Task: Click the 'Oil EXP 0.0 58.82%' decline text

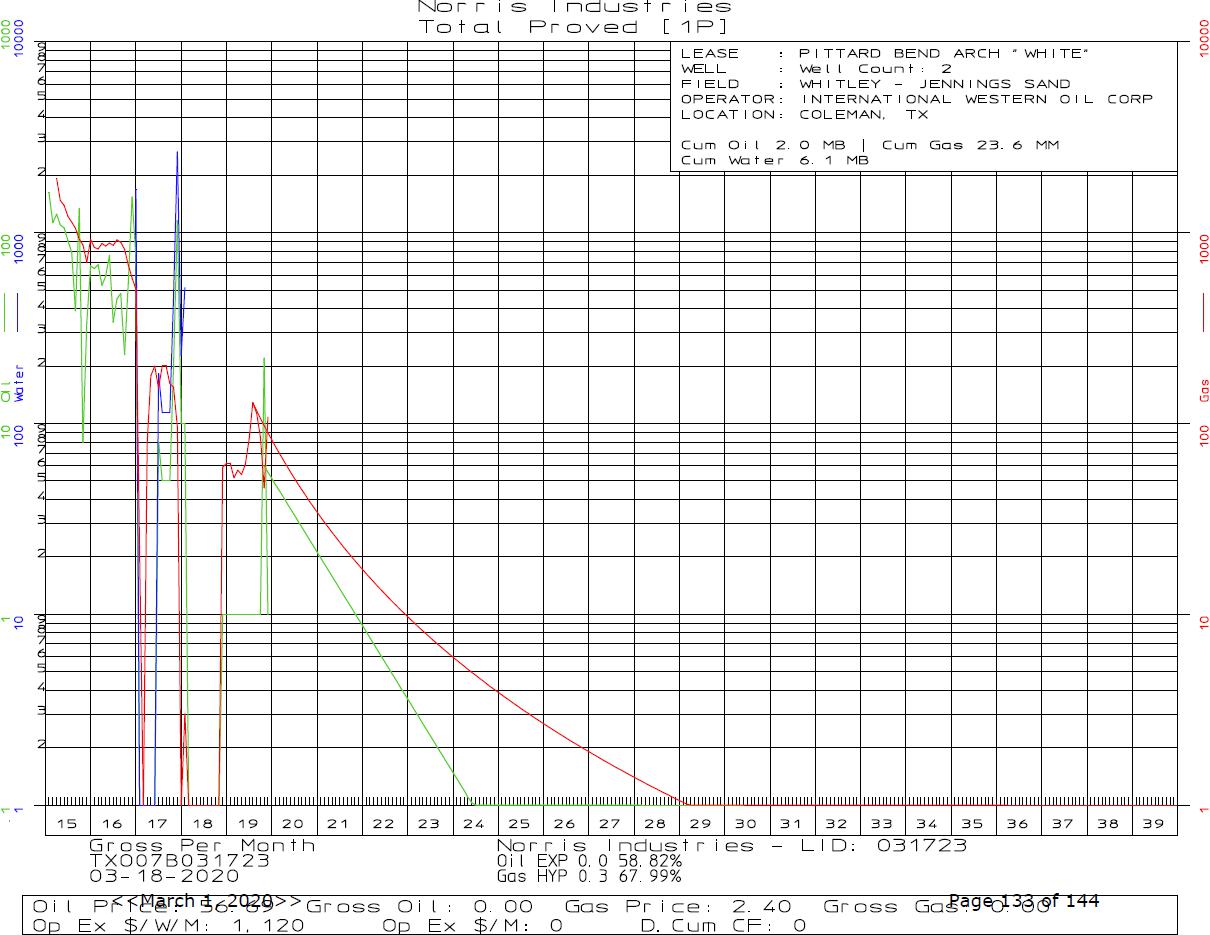Action: coord(589,860)
